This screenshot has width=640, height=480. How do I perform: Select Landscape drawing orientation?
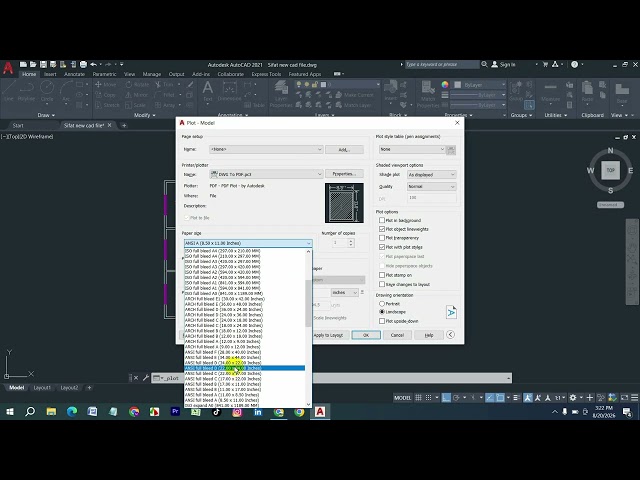point(382,312)
